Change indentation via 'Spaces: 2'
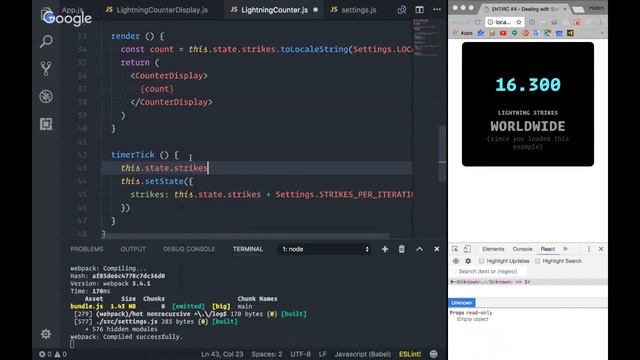 267,354
